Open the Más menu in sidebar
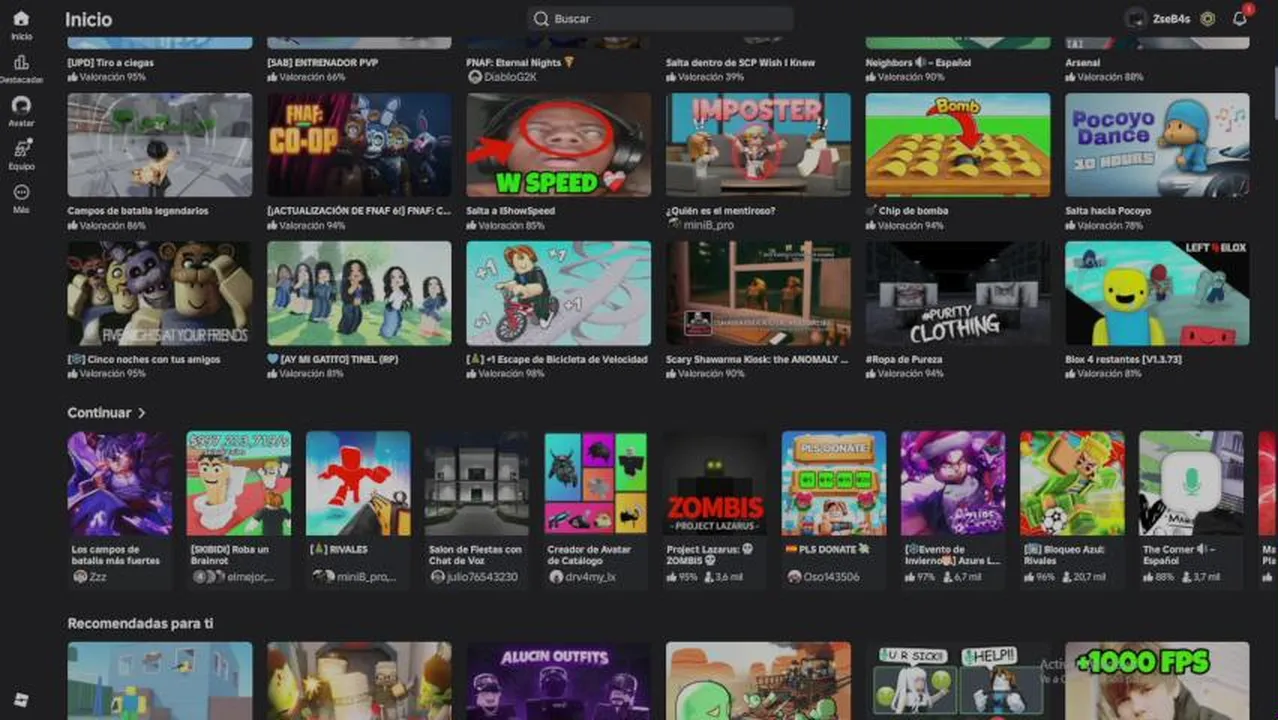The image size is (1278, 720). 21,192
